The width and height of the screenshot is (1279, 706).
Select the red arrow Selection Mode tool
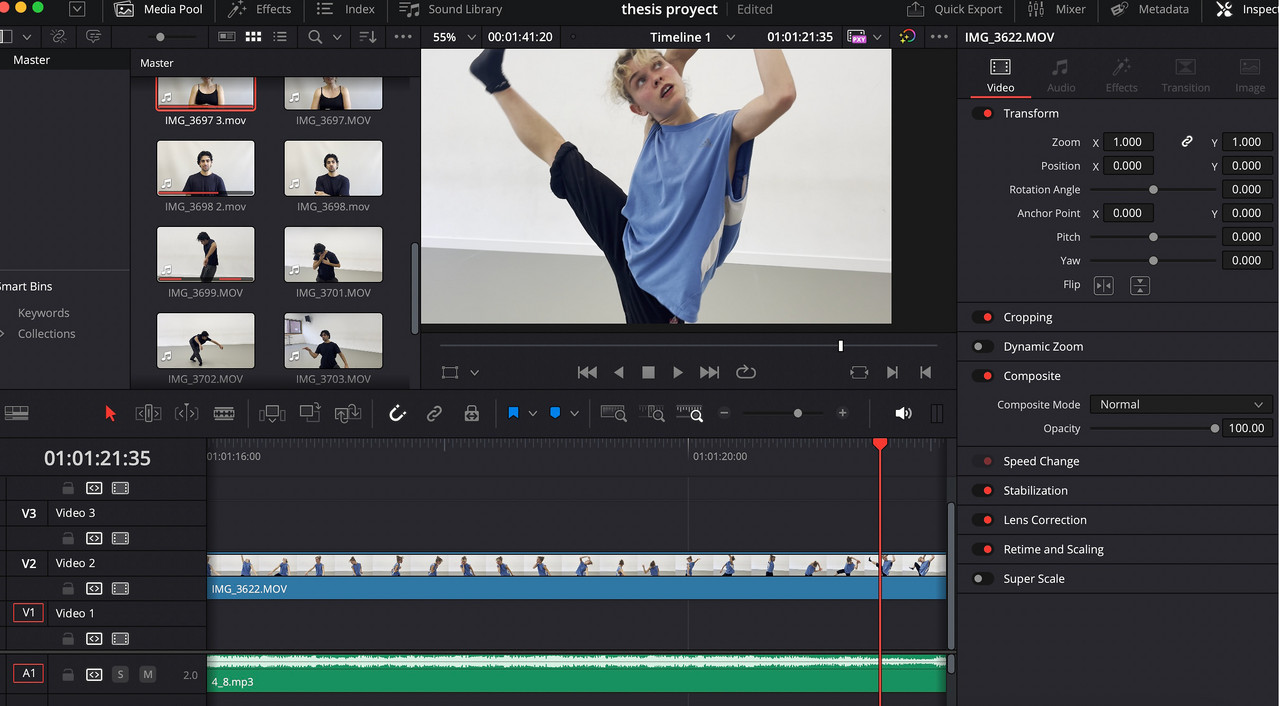(x=110, y=413)
